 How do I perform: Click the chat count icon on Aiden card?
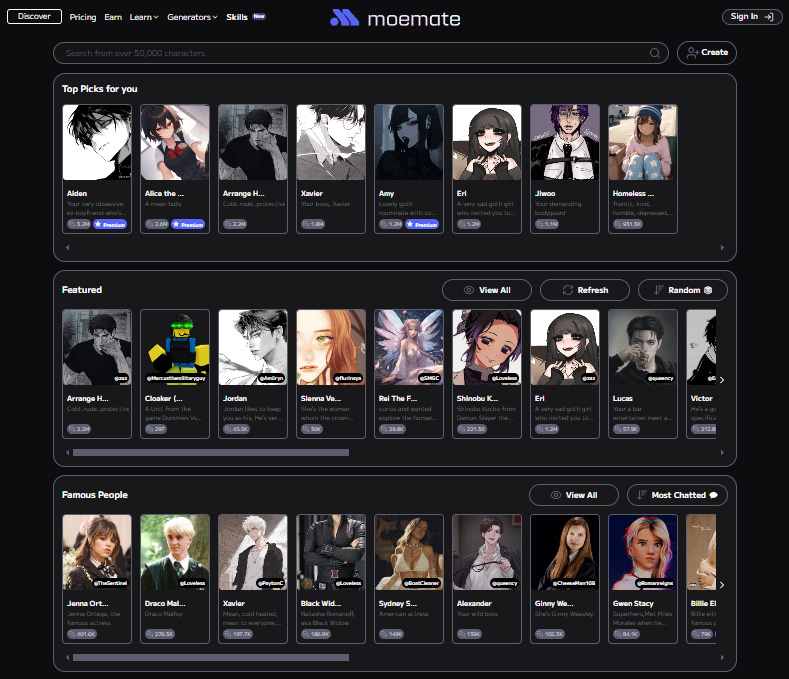[x=72, y=224]
